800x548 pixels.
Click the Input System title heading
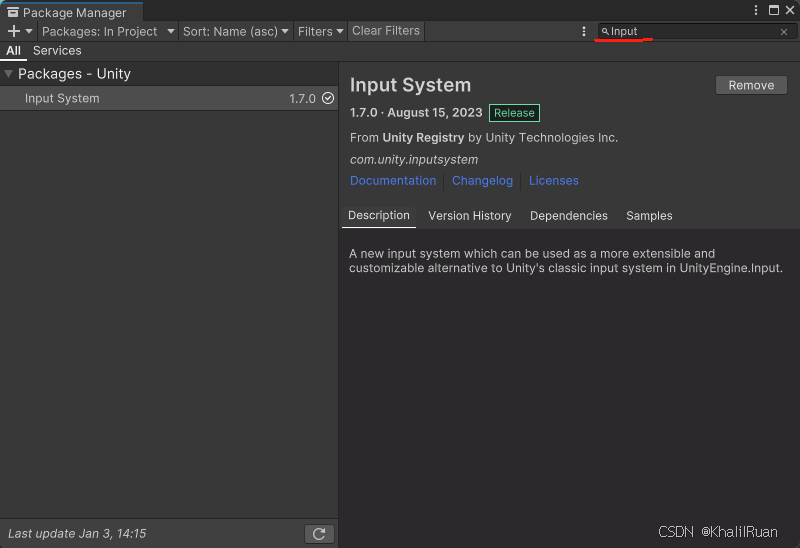pos(410,85)
